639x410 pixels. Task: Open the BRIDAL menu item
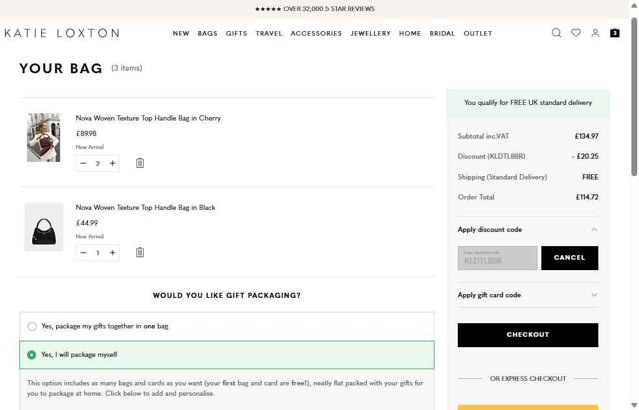[x=442, y=33]
